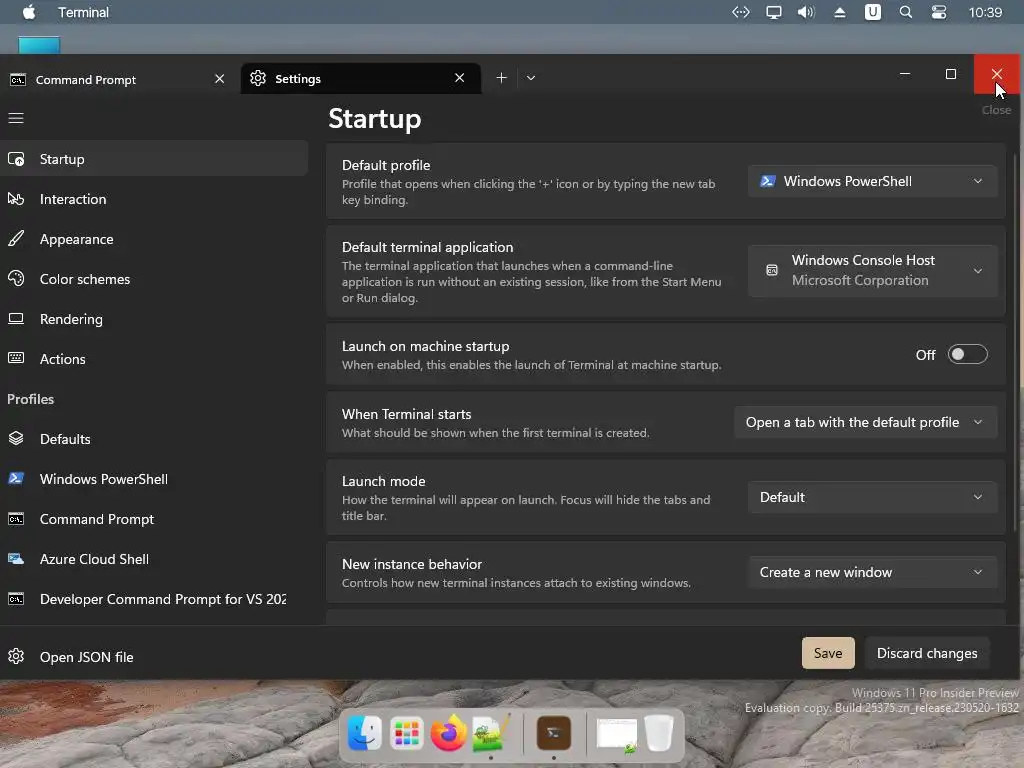Open the Default profile dropdown
The image size is (1024, 768).
(872, 181)
